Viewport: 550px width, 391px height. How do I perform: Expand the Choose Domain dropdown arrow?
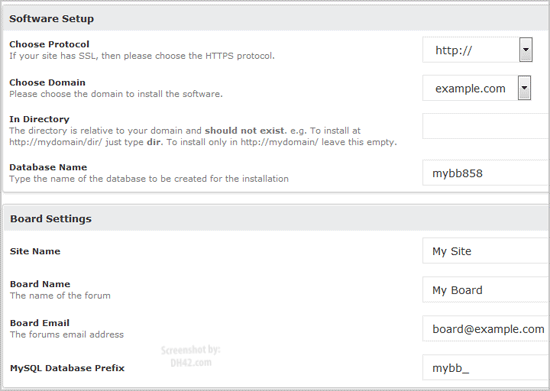click(x=524, y=88)
